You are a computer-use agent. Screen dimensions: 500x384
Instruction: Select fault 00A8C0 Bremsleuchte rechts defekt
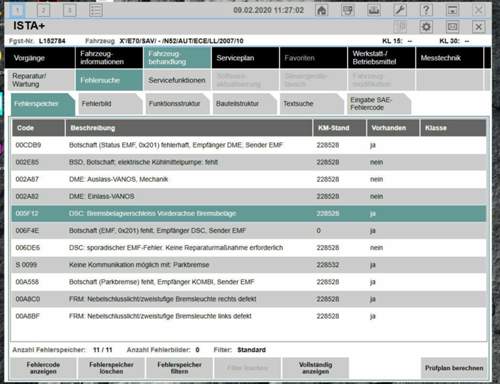249,299
